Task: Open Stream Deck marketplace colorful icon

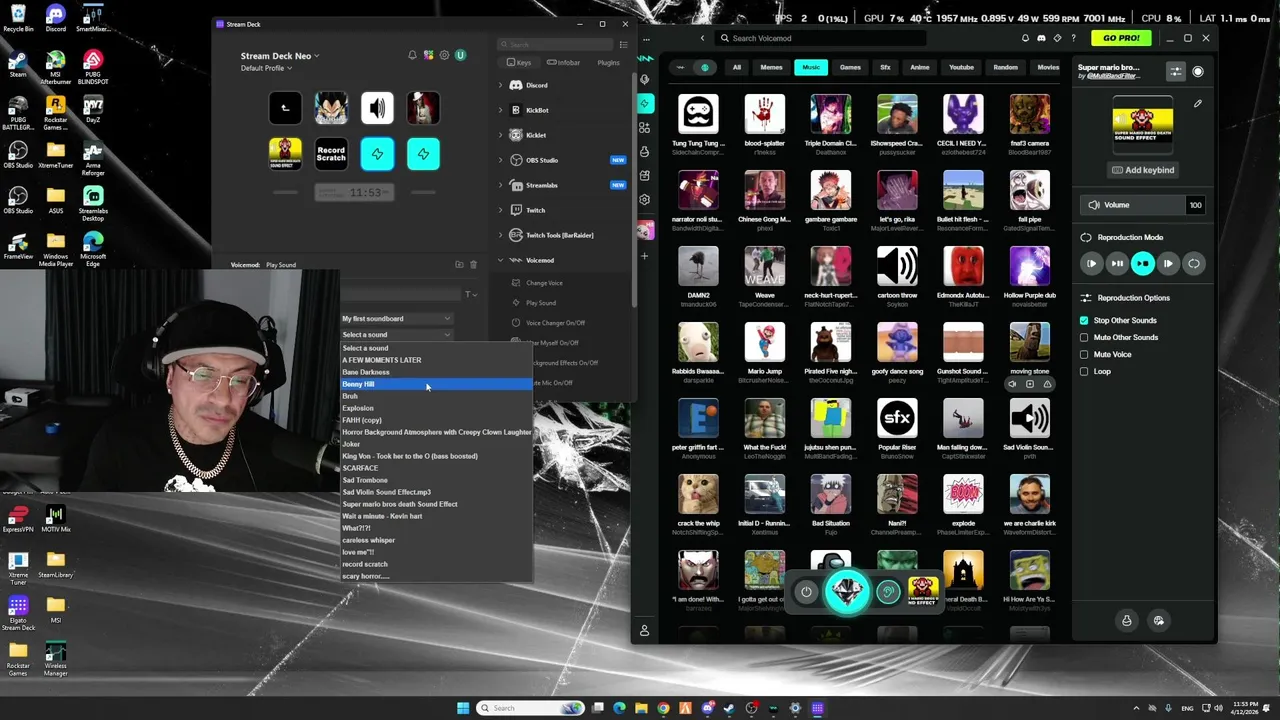Action: pos(428,55)
